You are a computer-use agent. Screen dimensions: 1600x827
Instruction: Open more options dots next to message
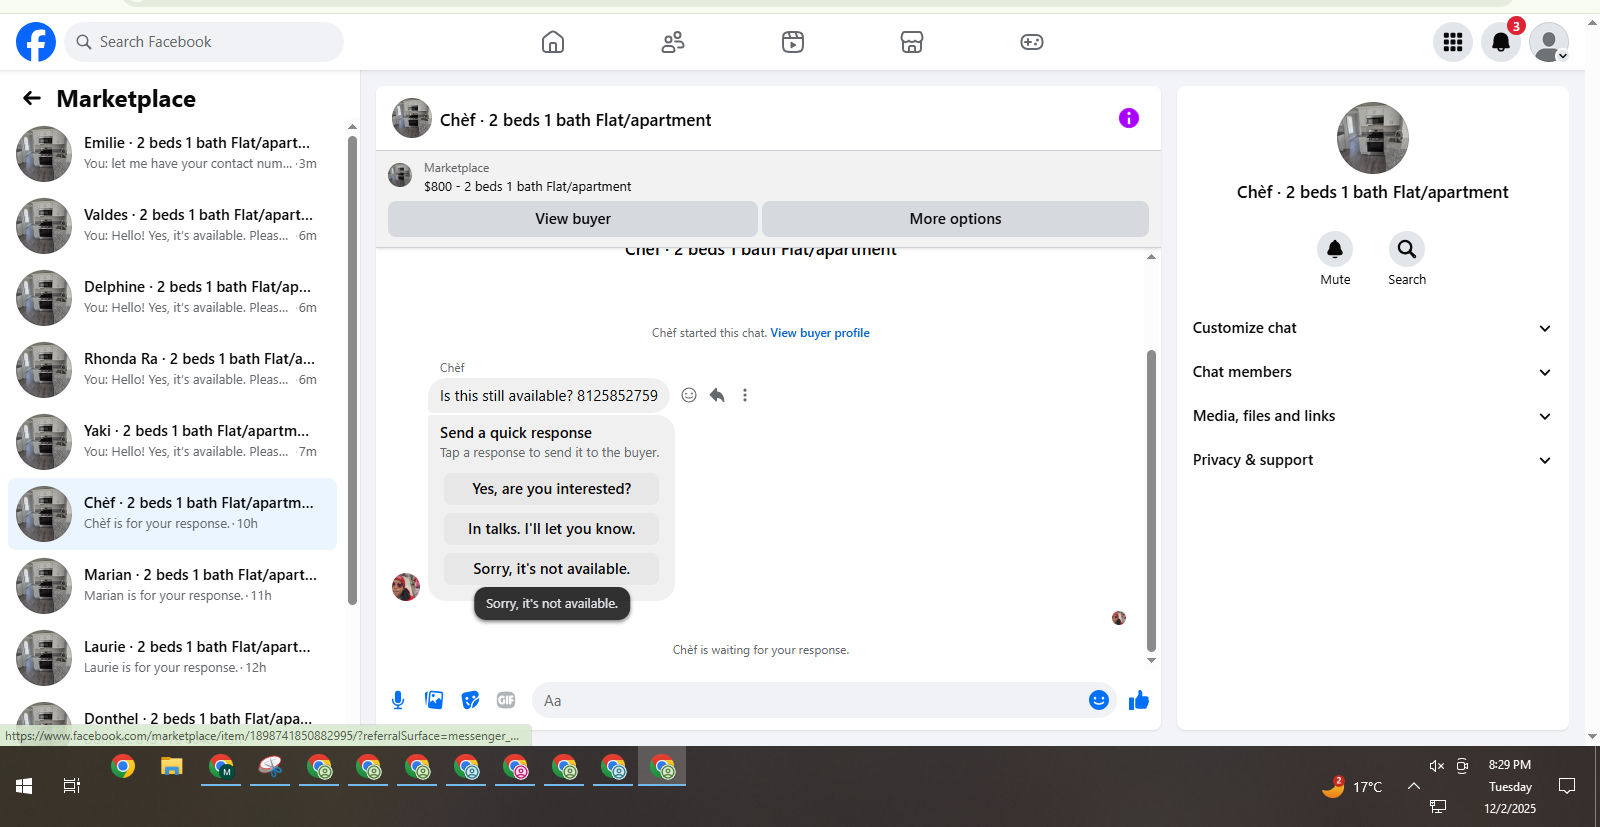point(745,395)
